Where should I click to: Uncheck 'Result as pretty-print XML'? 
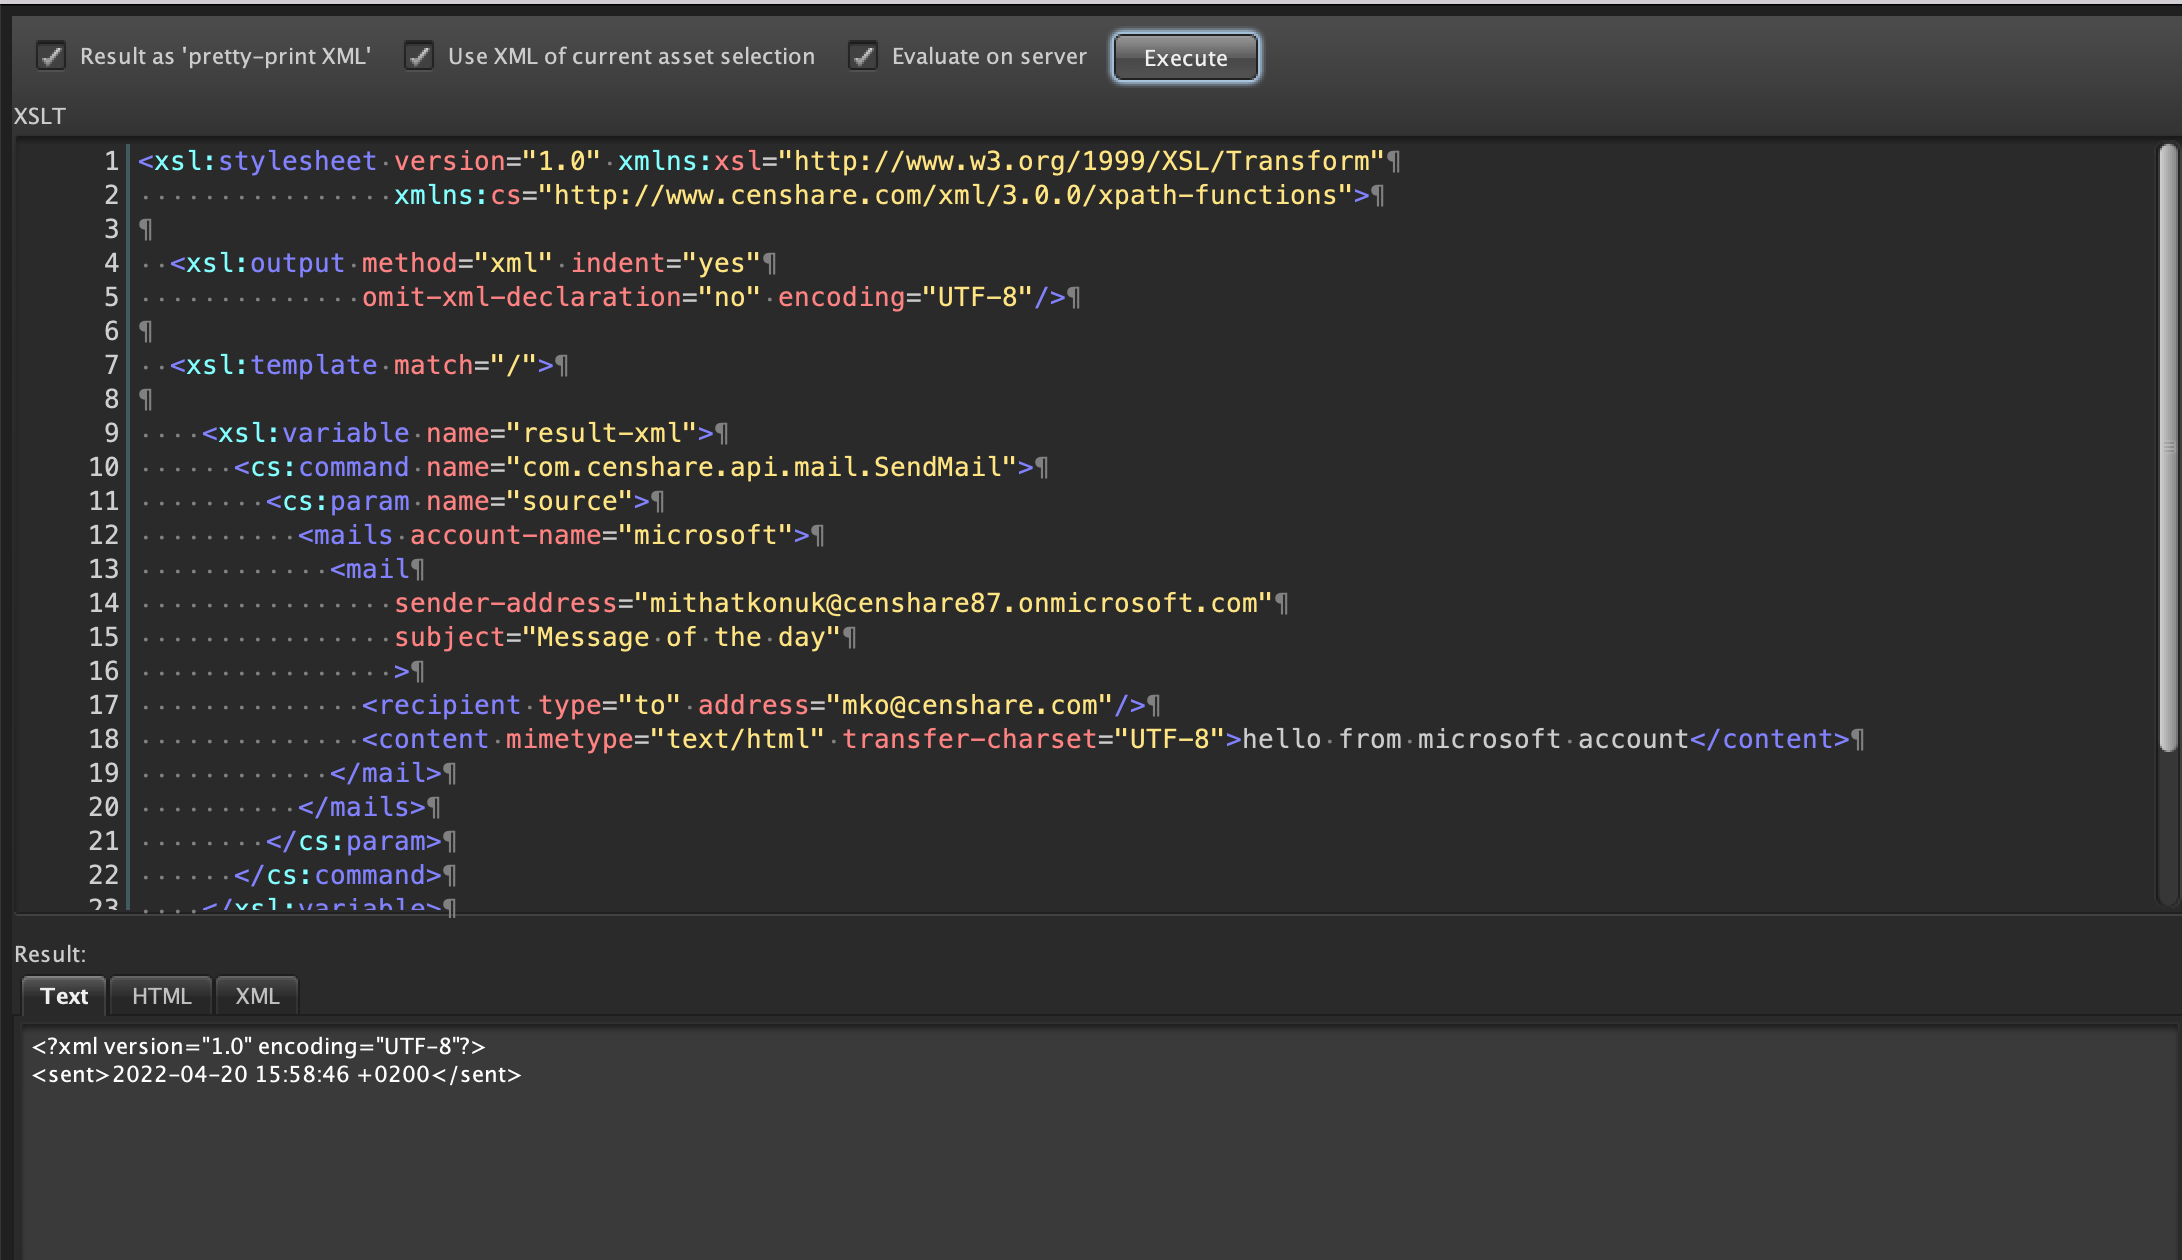[x=51, y=57]
